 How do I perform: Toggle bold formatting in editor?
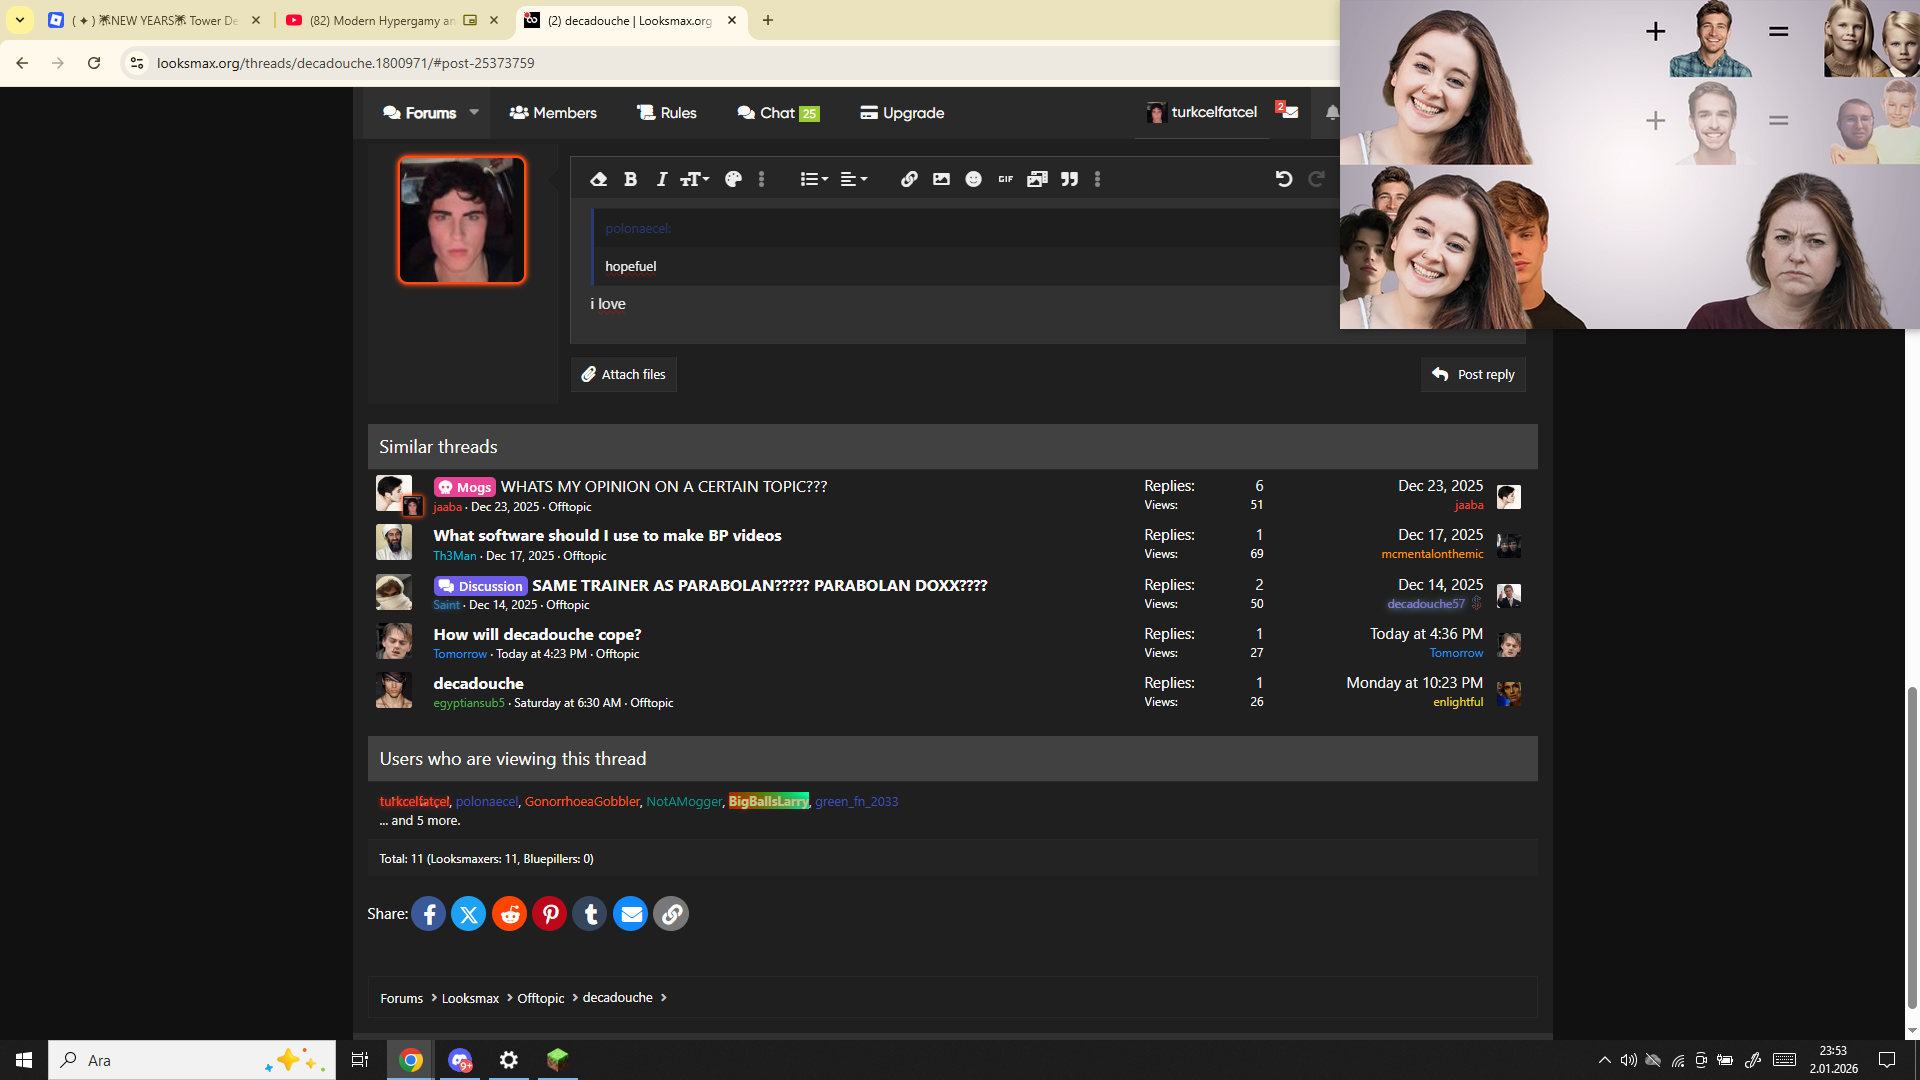630,179
